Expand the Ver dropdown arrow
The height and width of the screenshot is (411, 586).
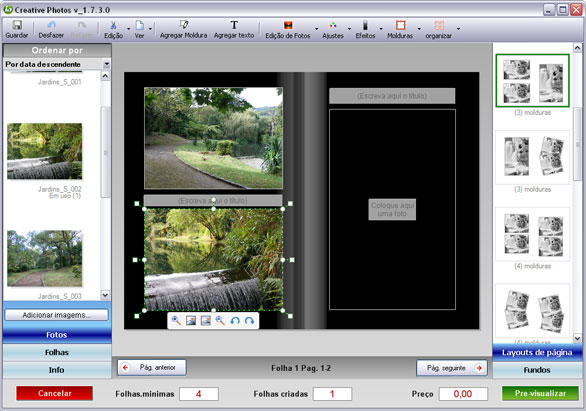(x=151, y=28)
